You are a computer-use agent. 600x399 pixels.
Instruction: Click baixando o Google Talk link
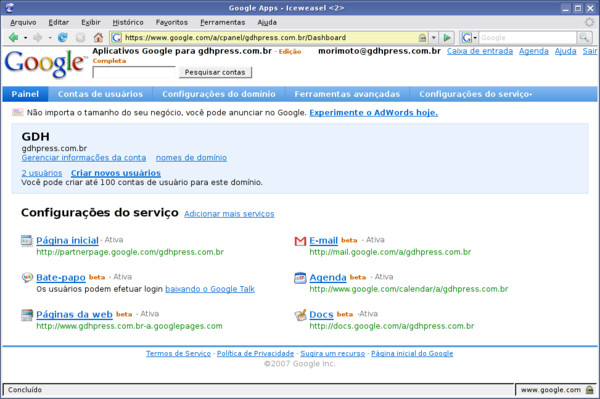click(x=210, y=289)
